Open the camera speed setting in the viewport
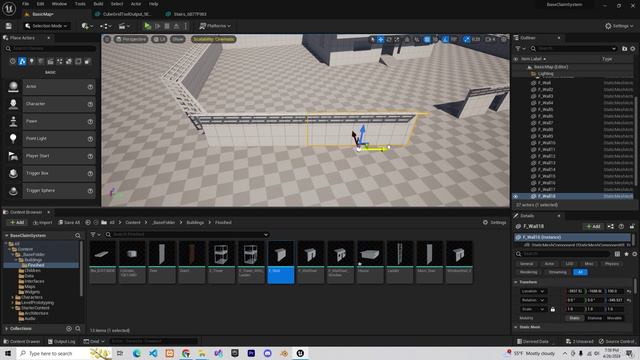Viewport: 640px width, 360px height. 490,39
